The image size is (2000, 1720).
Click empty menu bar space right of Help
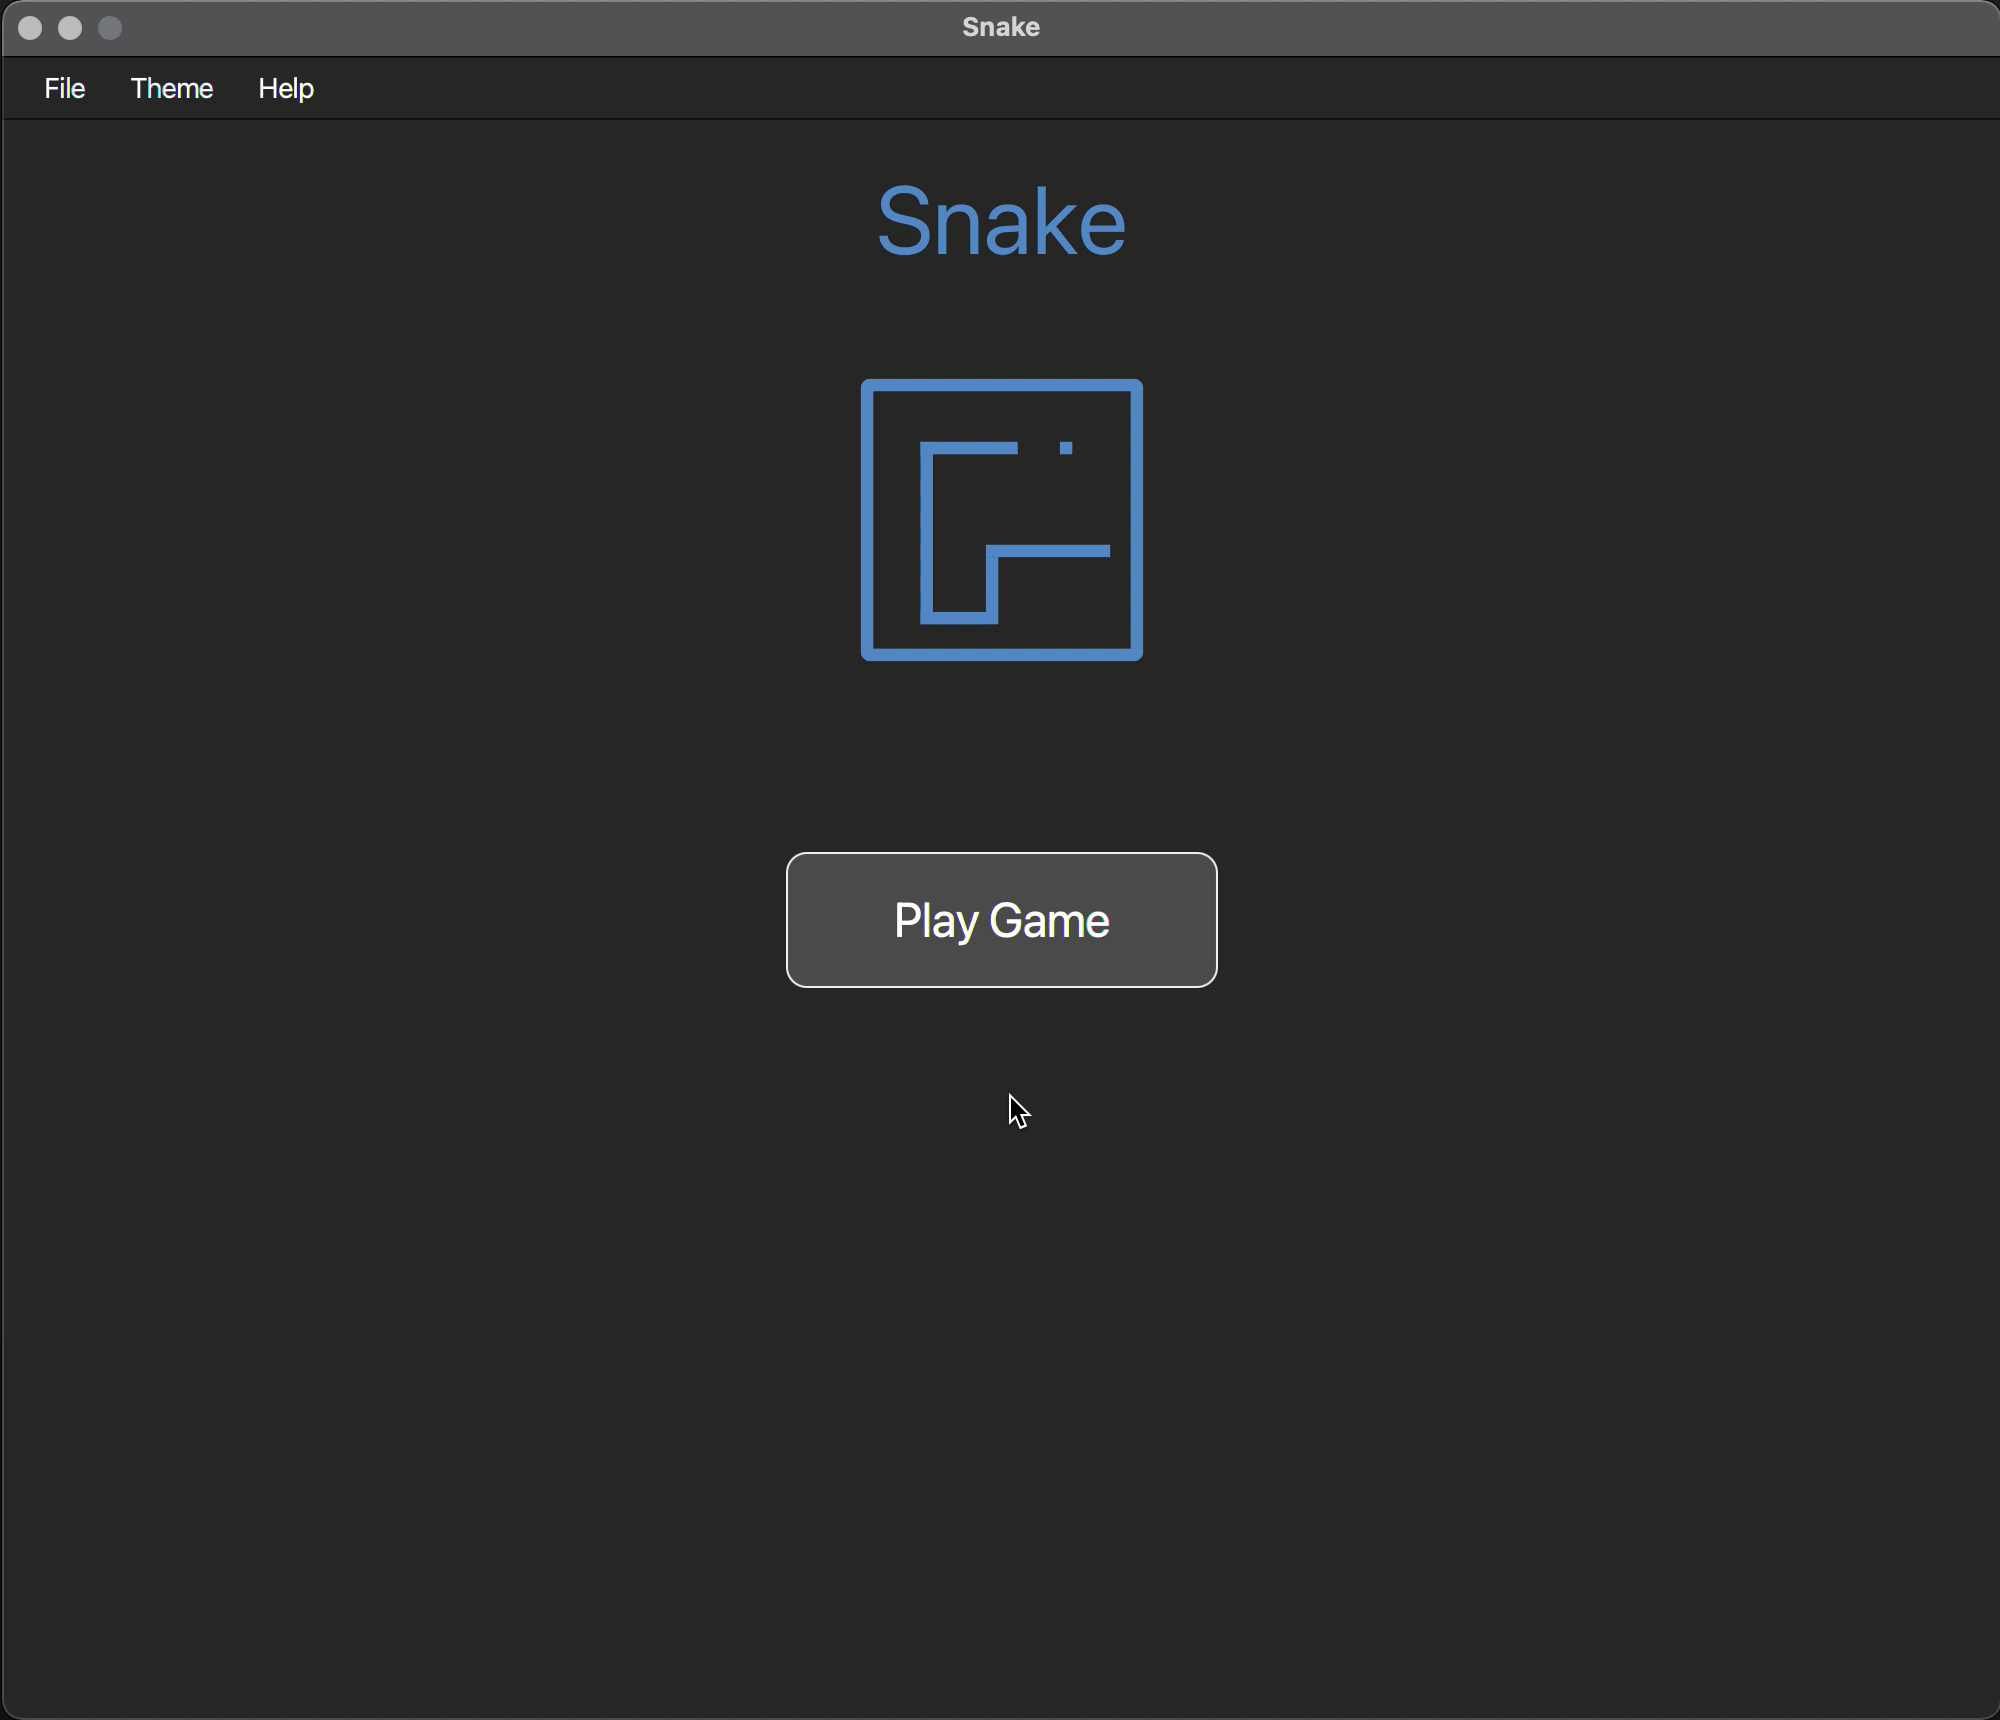tap(1000, 89)
